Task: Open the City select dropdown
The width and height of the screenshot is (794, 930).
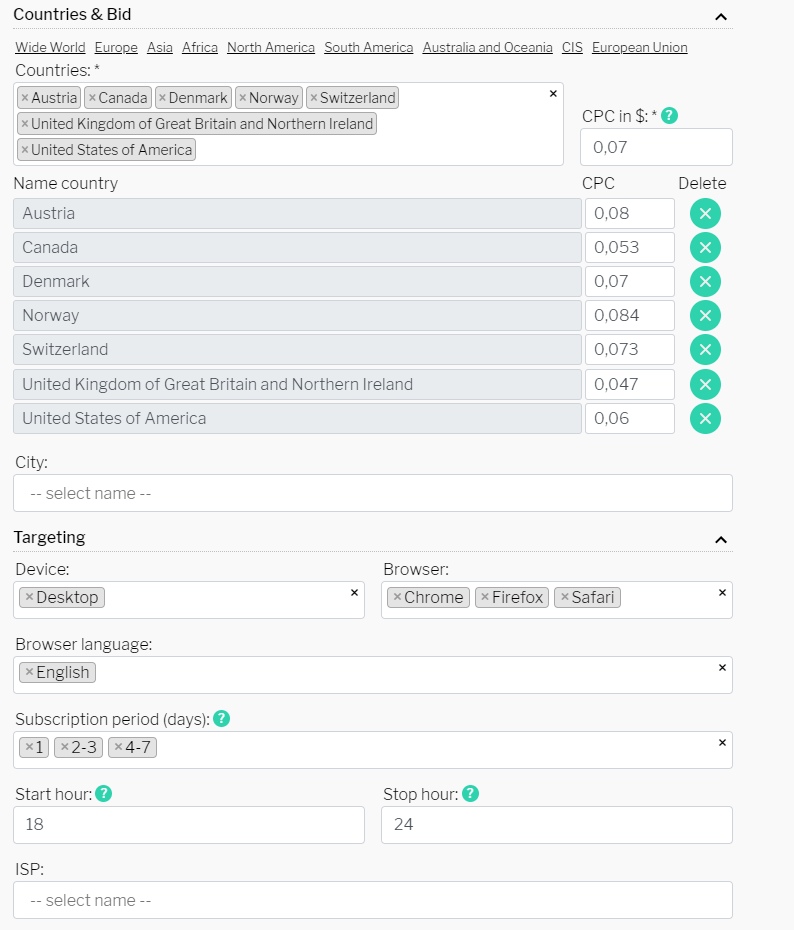Action: [373, 493]
